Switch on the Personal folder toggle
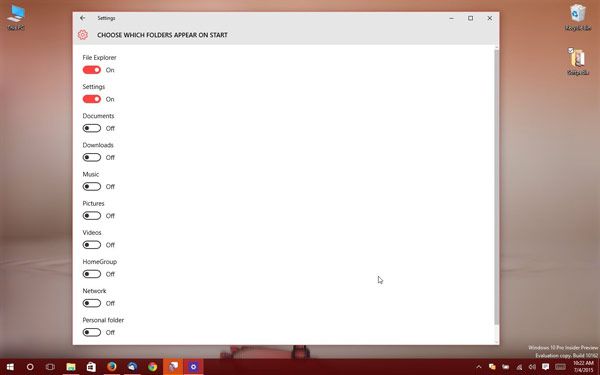This screenshot has height=375, width=600. coord(92,332)
